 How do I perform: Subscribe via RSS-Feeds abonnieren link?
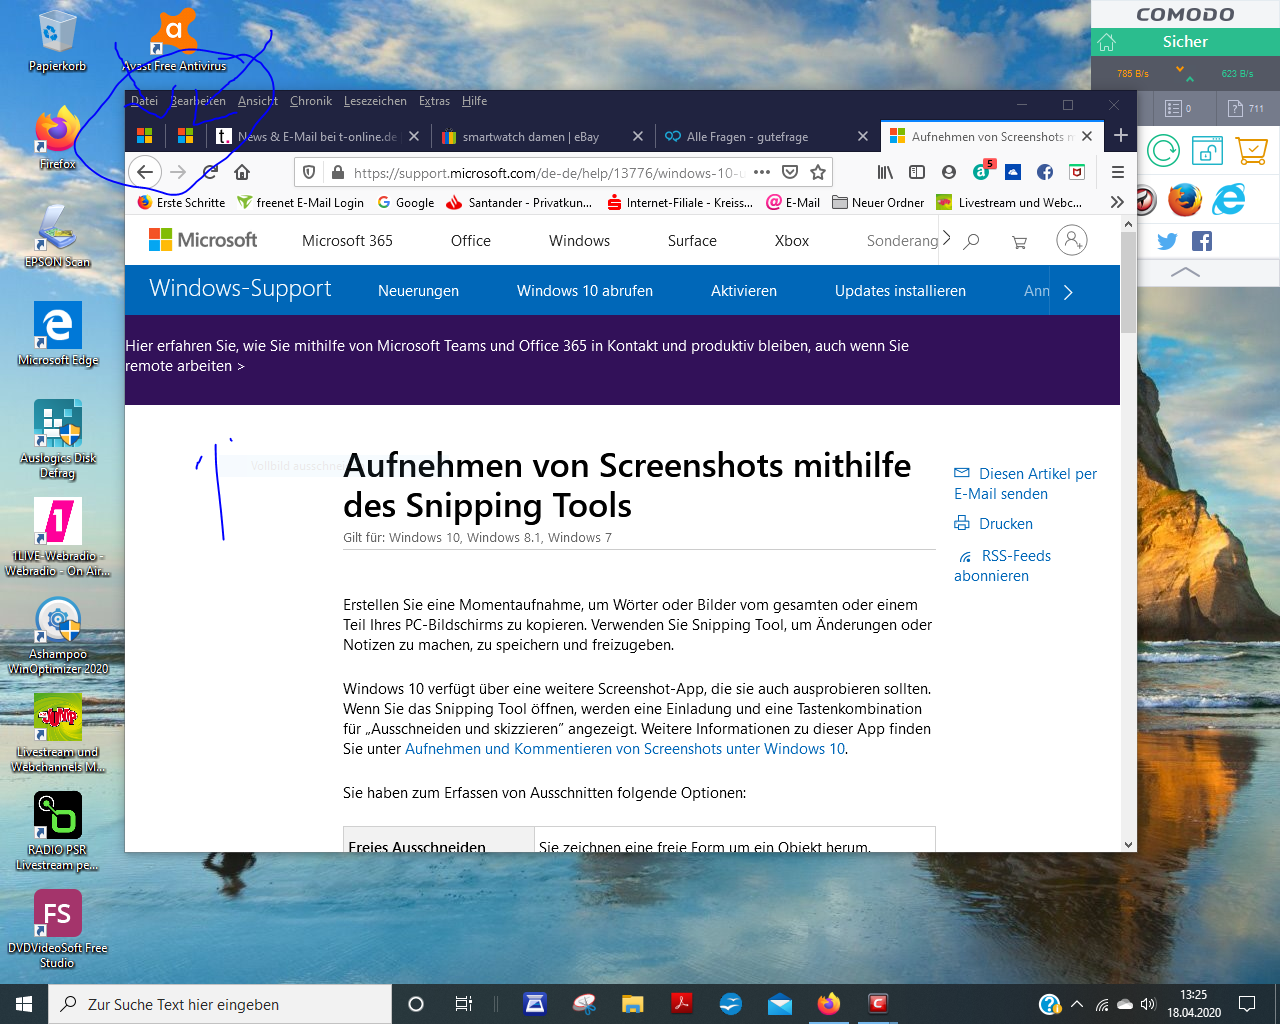click(1003, 566)
